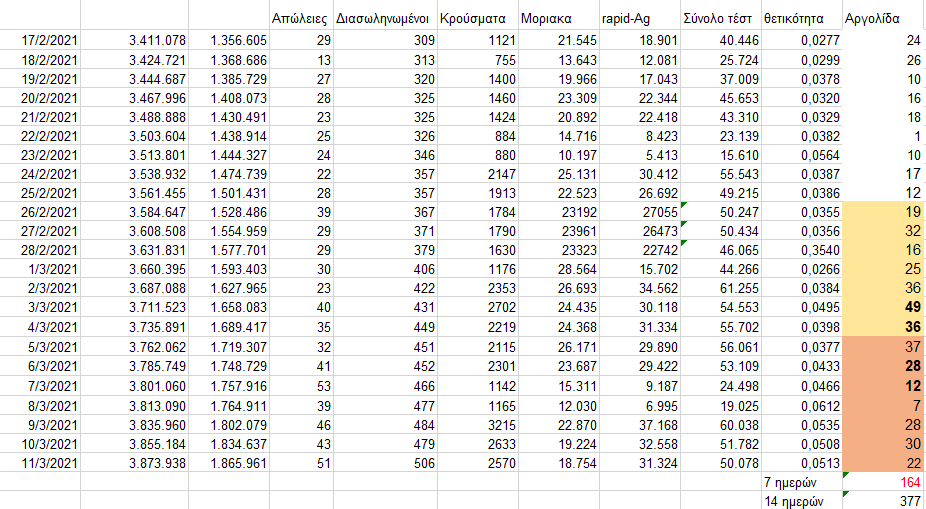
Task: Select the 0,3540 θετικότητα cell
Action: tap(800, 251)
